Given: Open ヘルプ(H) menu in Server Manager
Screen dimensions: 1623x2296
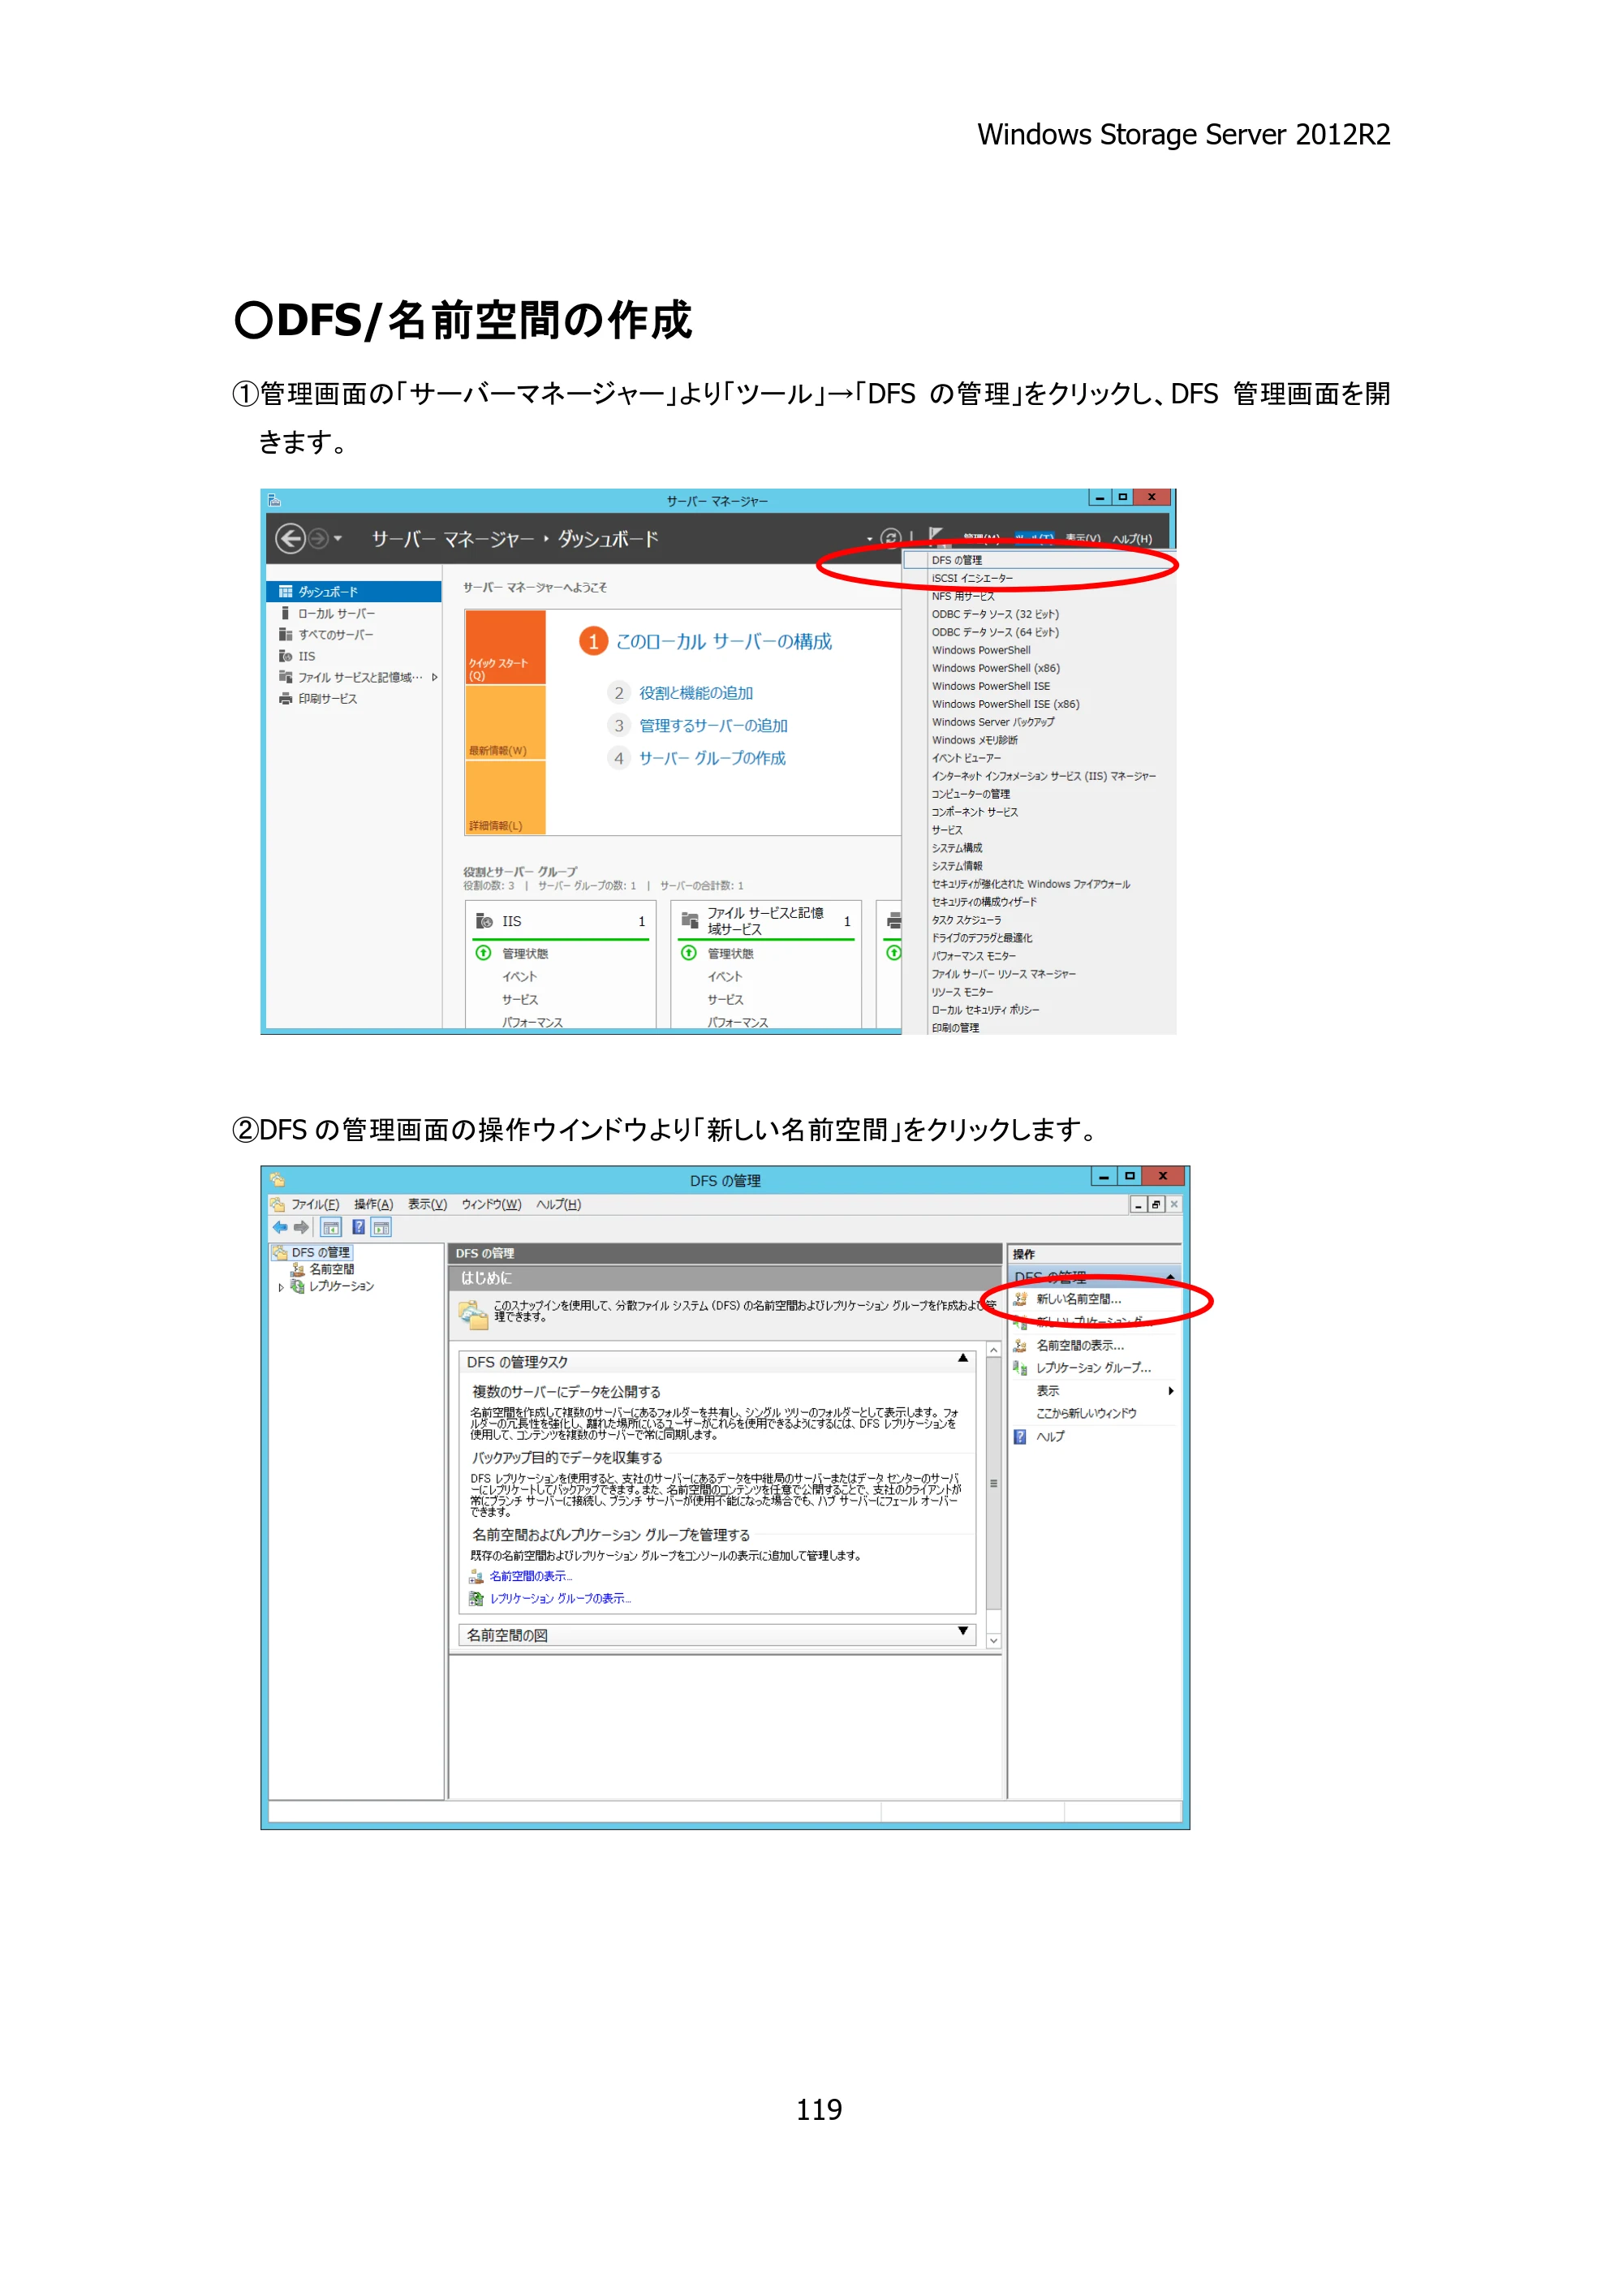Looking at the screenshot, I should click(x=1132, y=539).
